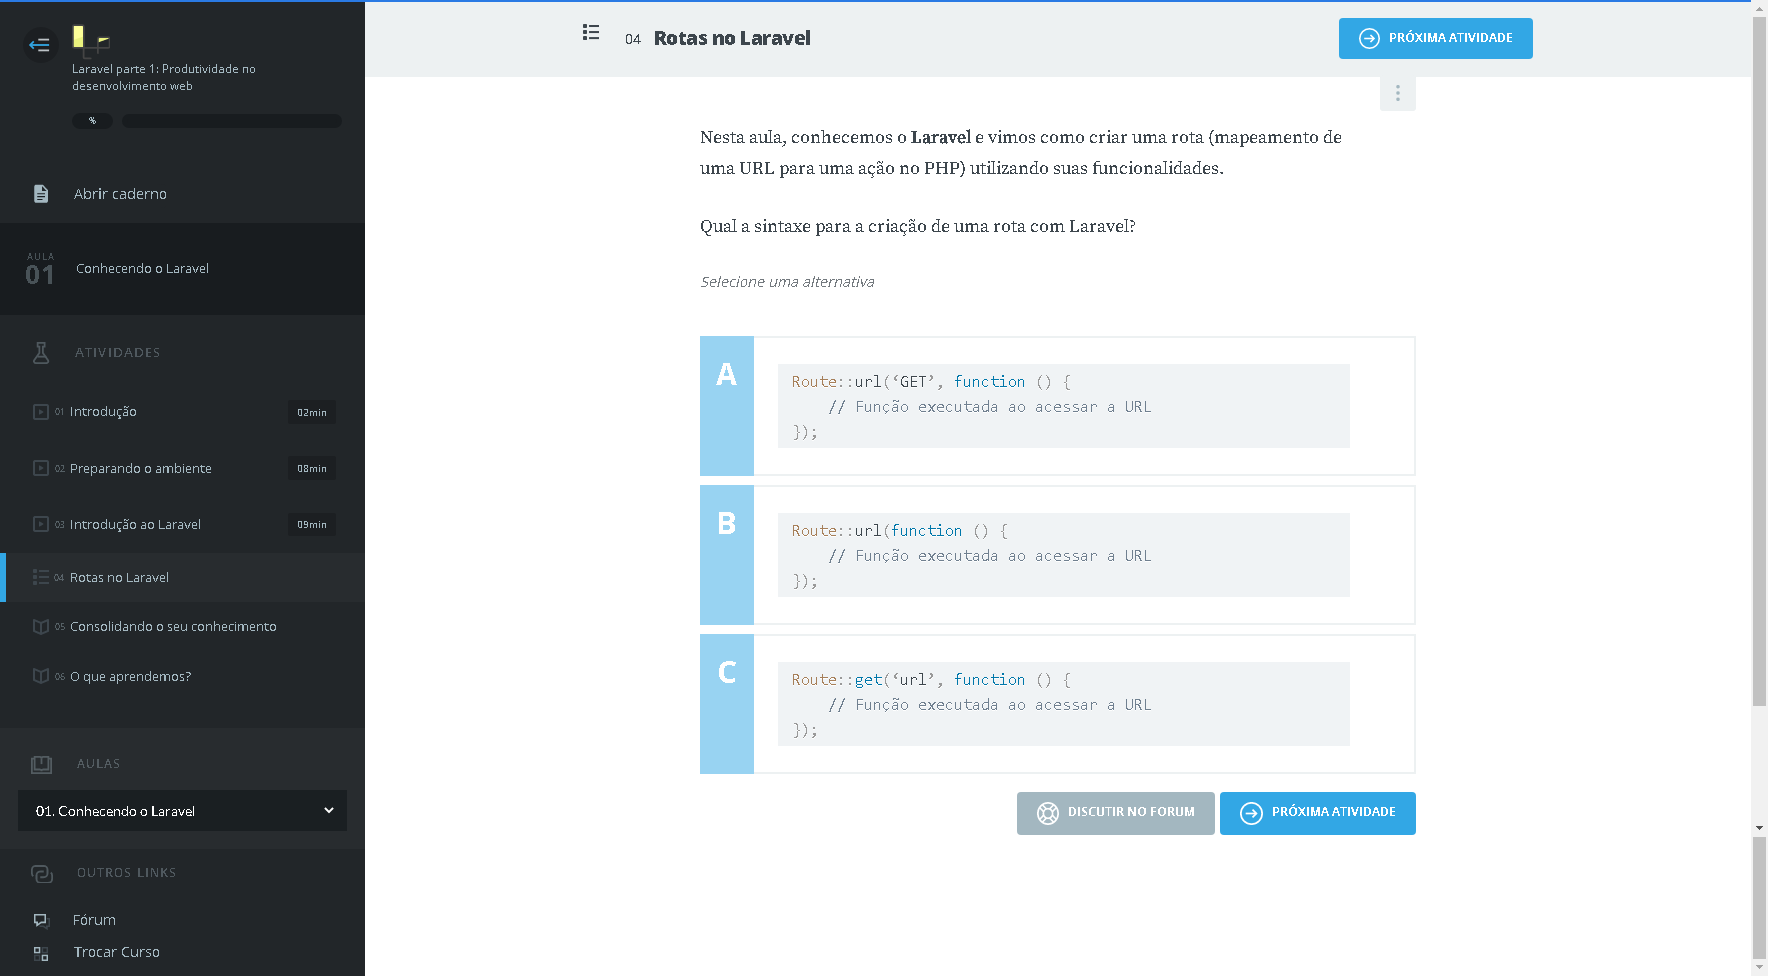This screenshot has width=1768, height=976.
Task: Click the Trocar Curso icon
Action: pos(41,953)
